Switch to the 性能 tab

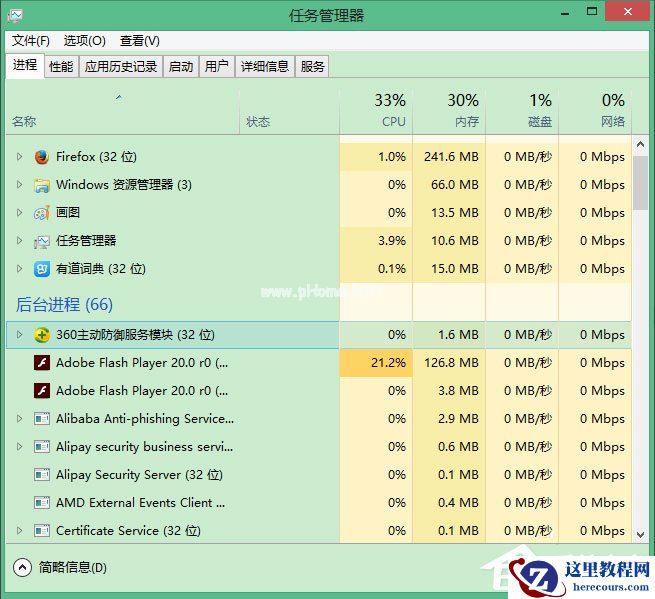(x=61, y=66)
